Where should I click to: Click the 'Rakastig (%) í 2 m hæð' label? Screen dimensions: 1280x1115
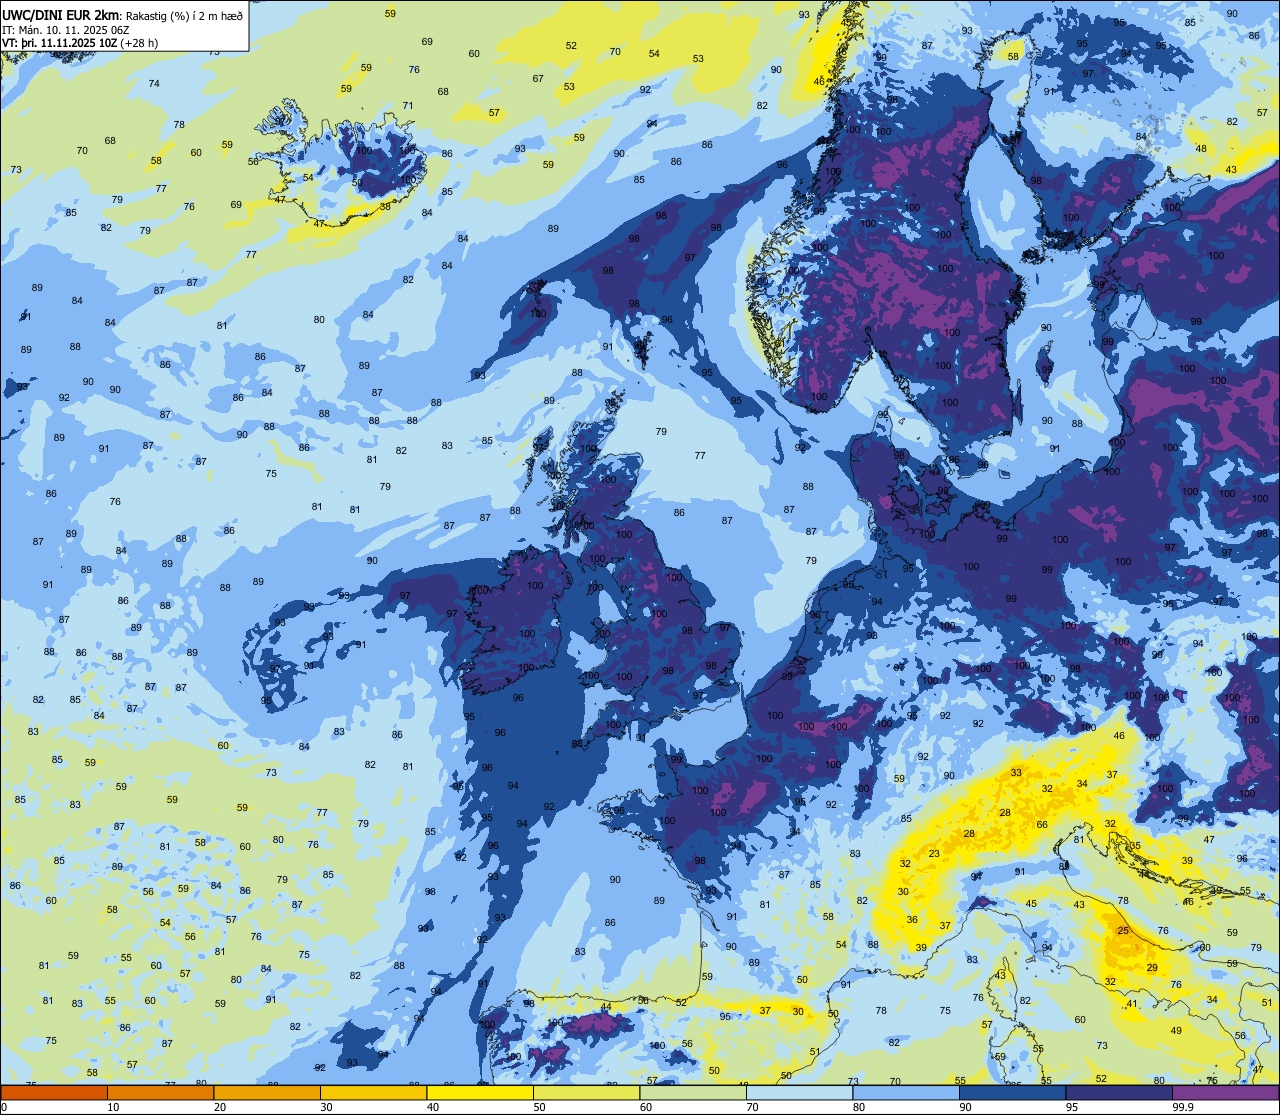click(x=184, y=15)
